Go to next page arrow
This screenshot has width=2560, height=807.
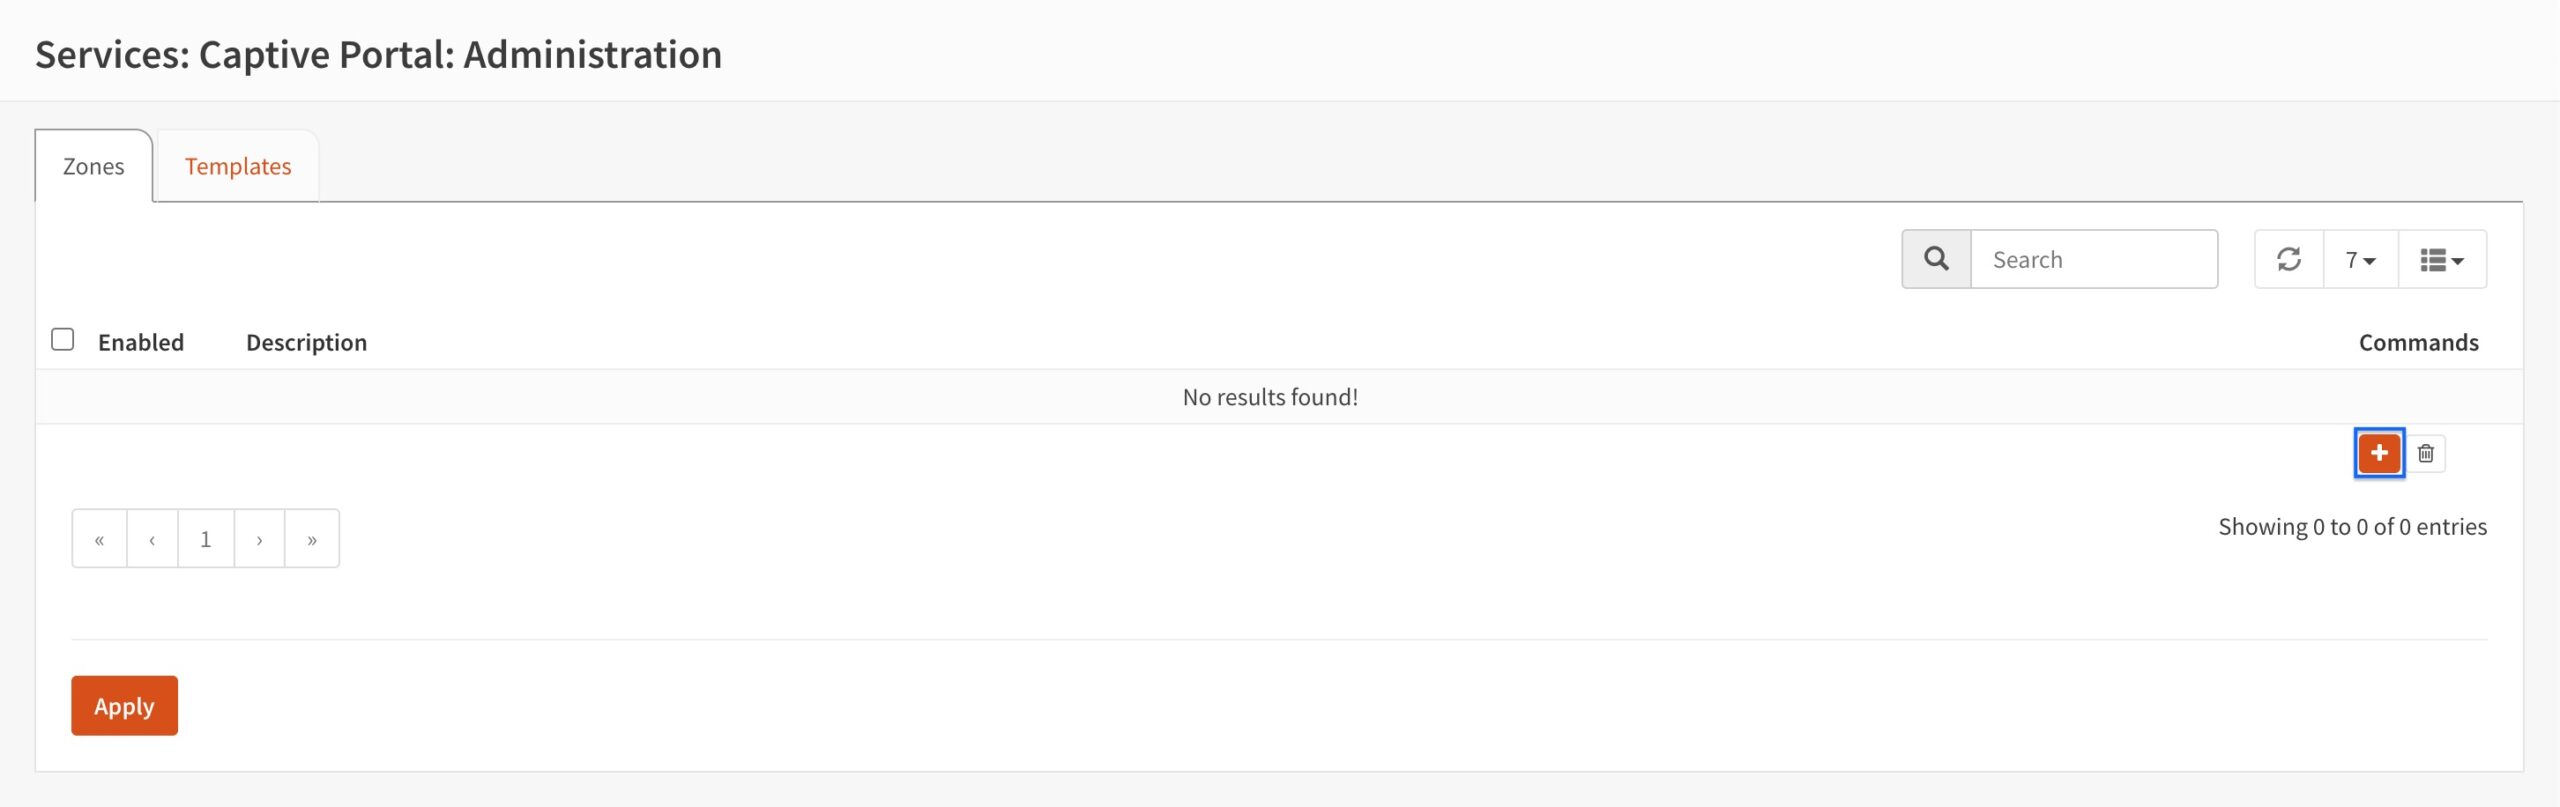click(x=259, y=539)
